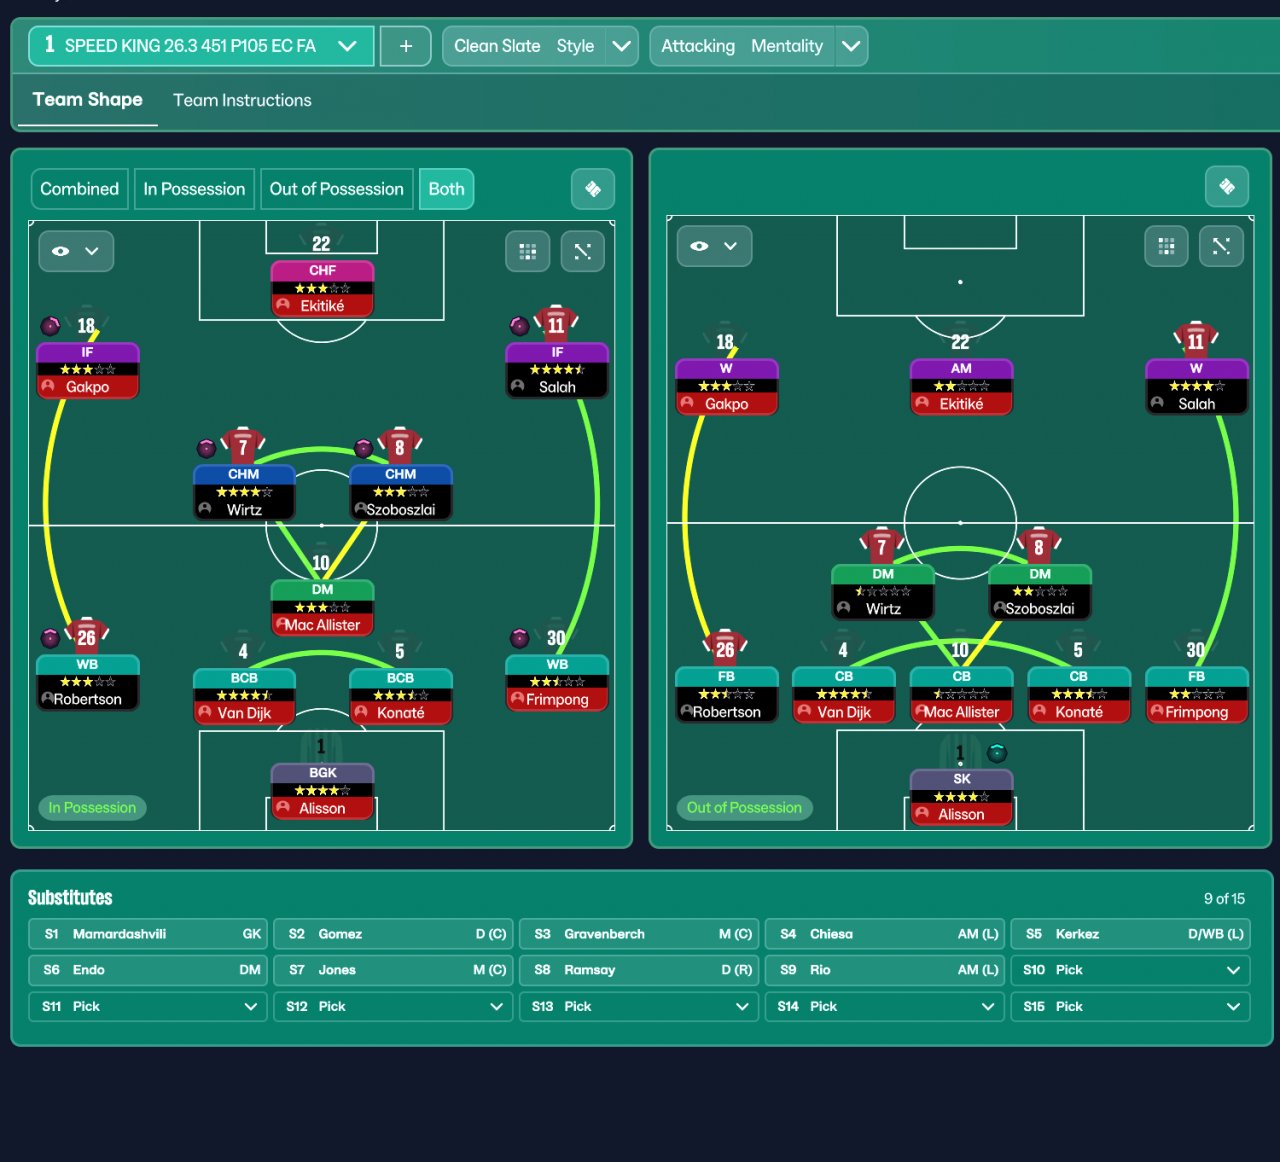
Task: Select Konaté's CB card on right pitch
Action: [x=1079, y=695]
